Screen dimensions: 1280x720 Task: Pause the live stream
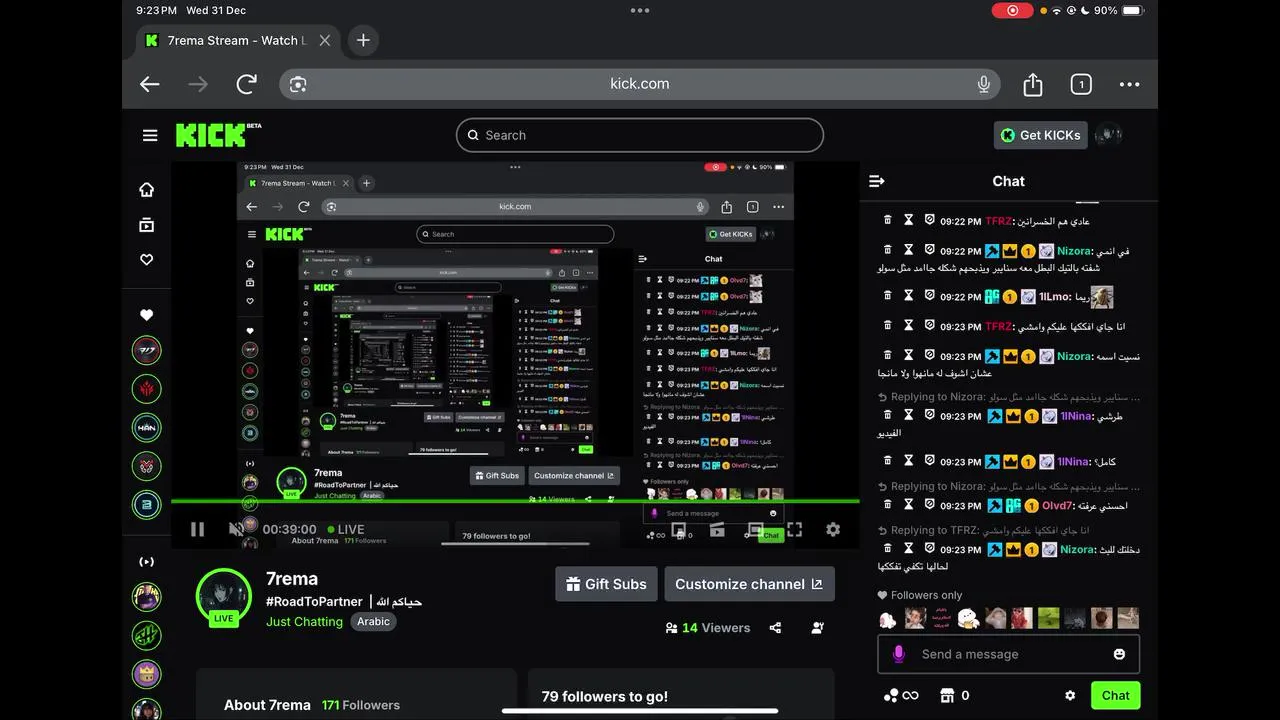click(x=197, y=529)
